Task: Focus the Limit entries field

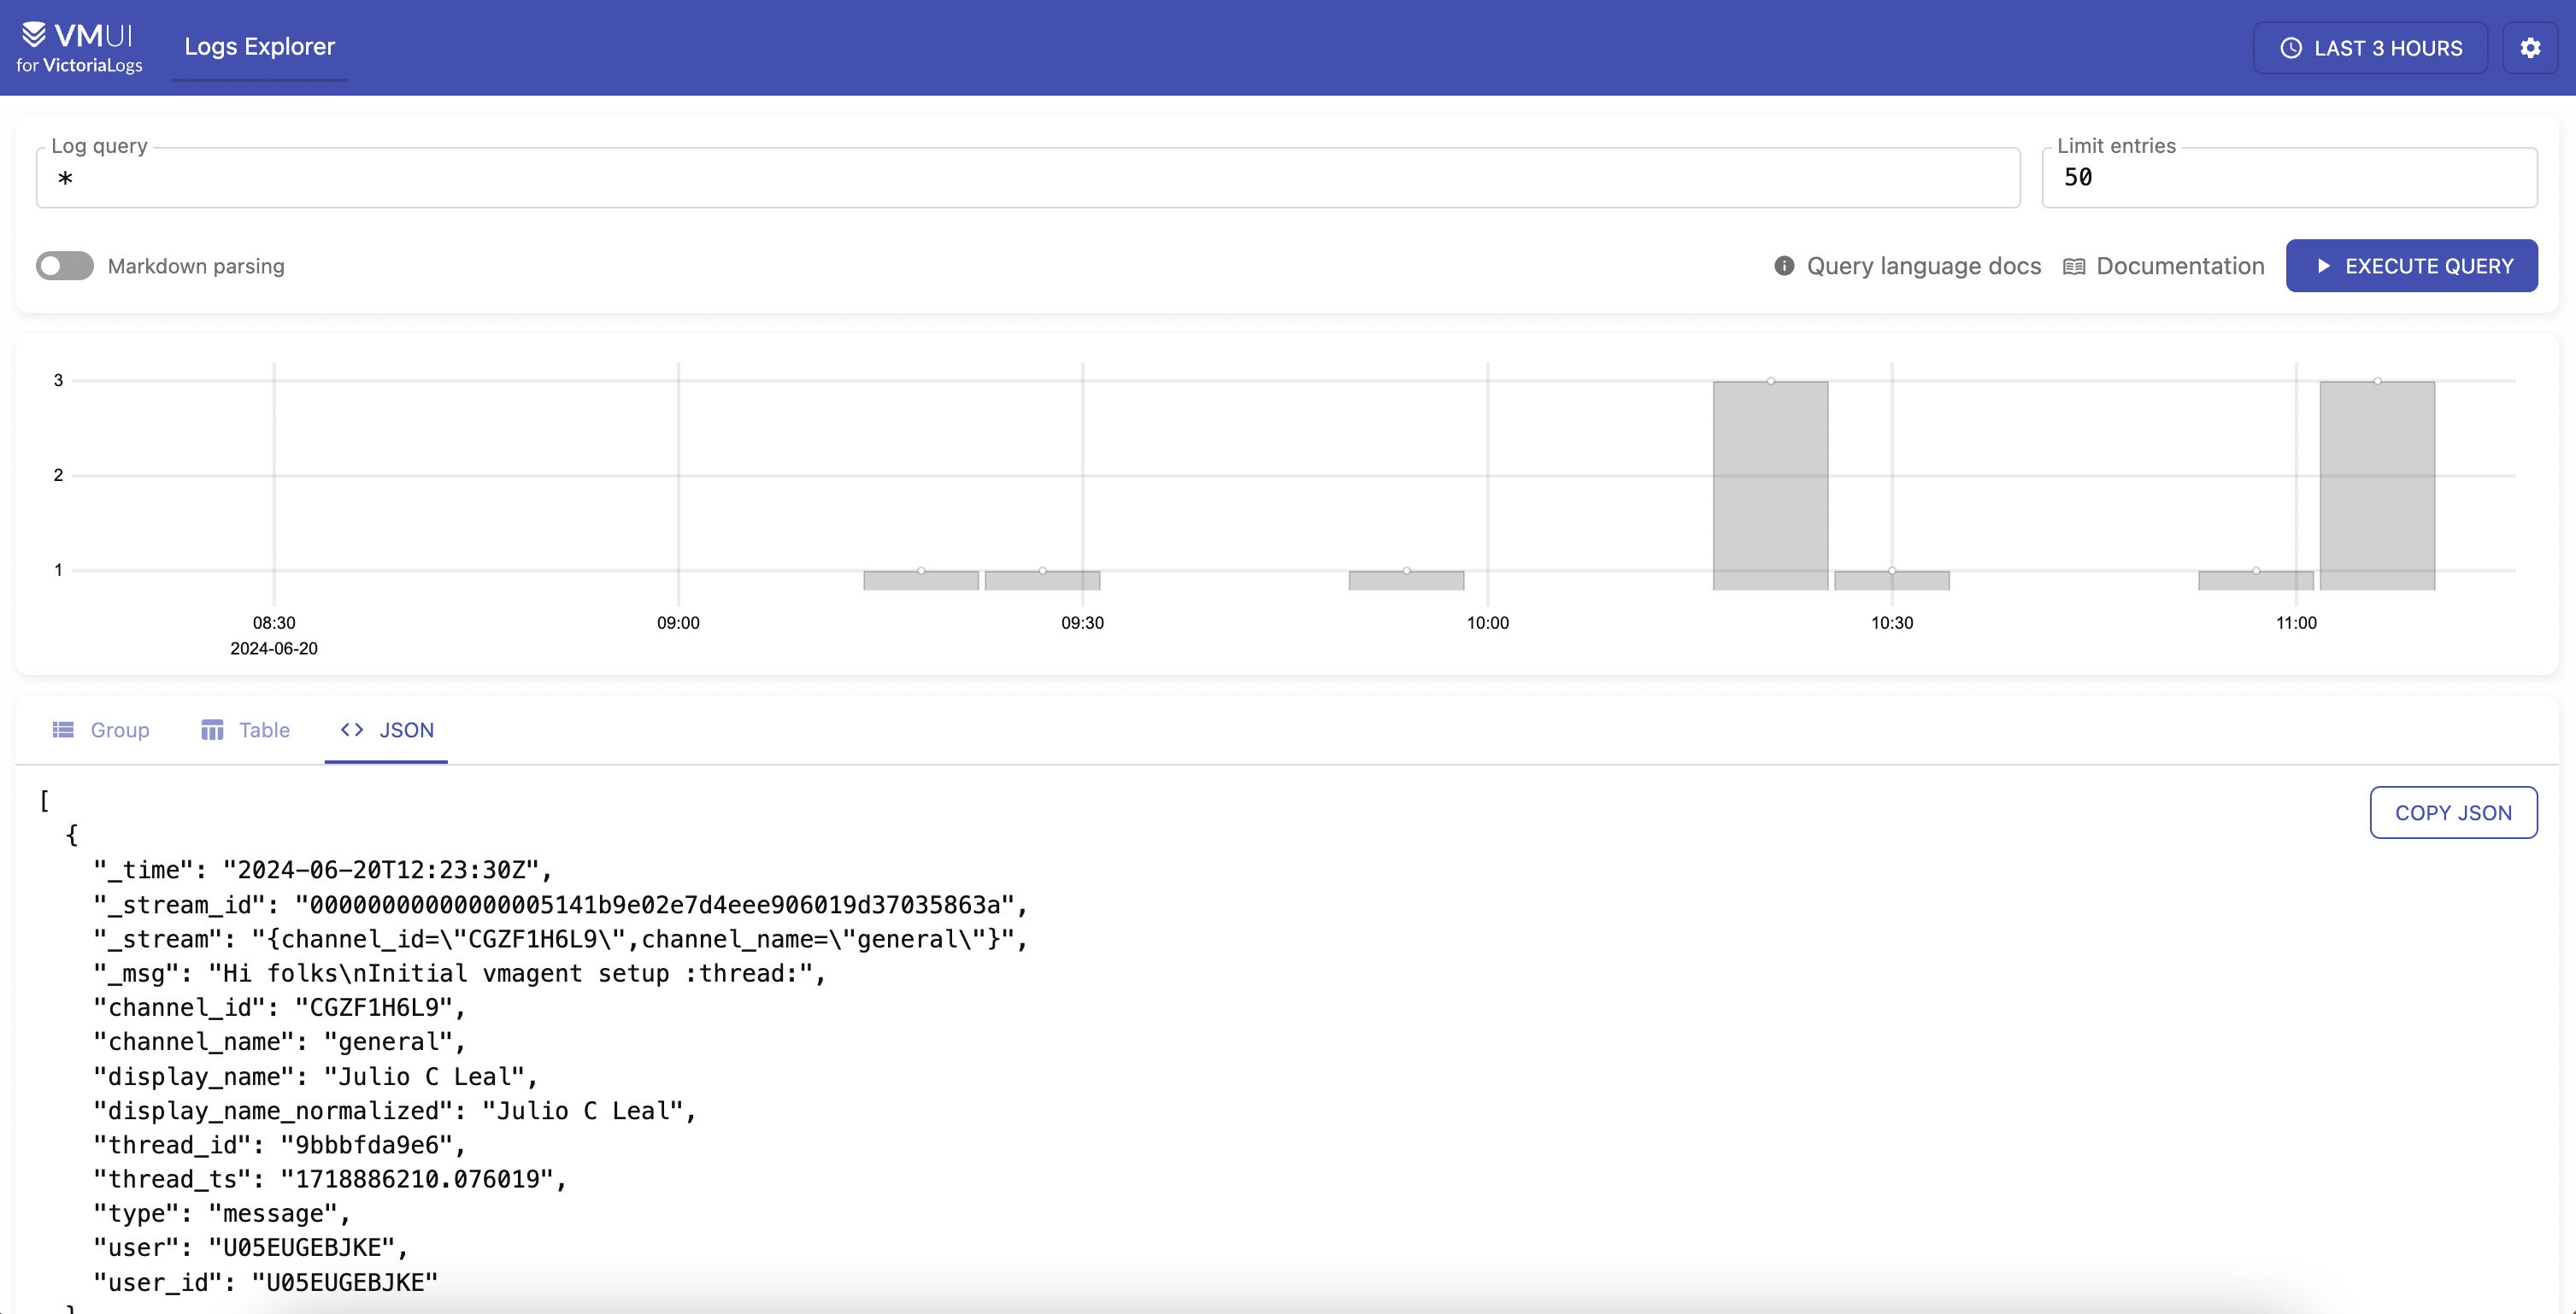Action: pos(2289,178)
